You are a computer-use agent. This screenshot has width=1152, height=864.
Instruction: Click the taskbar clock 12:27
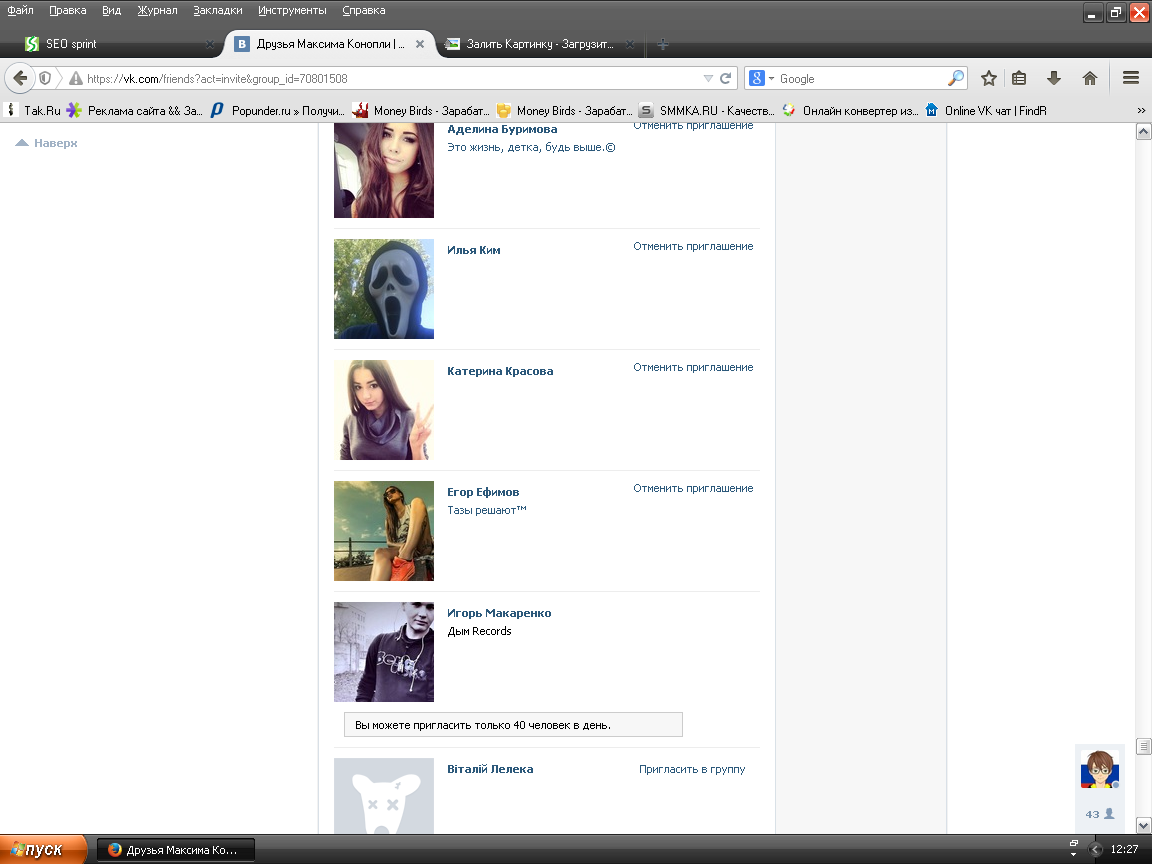click(1124, 849)
